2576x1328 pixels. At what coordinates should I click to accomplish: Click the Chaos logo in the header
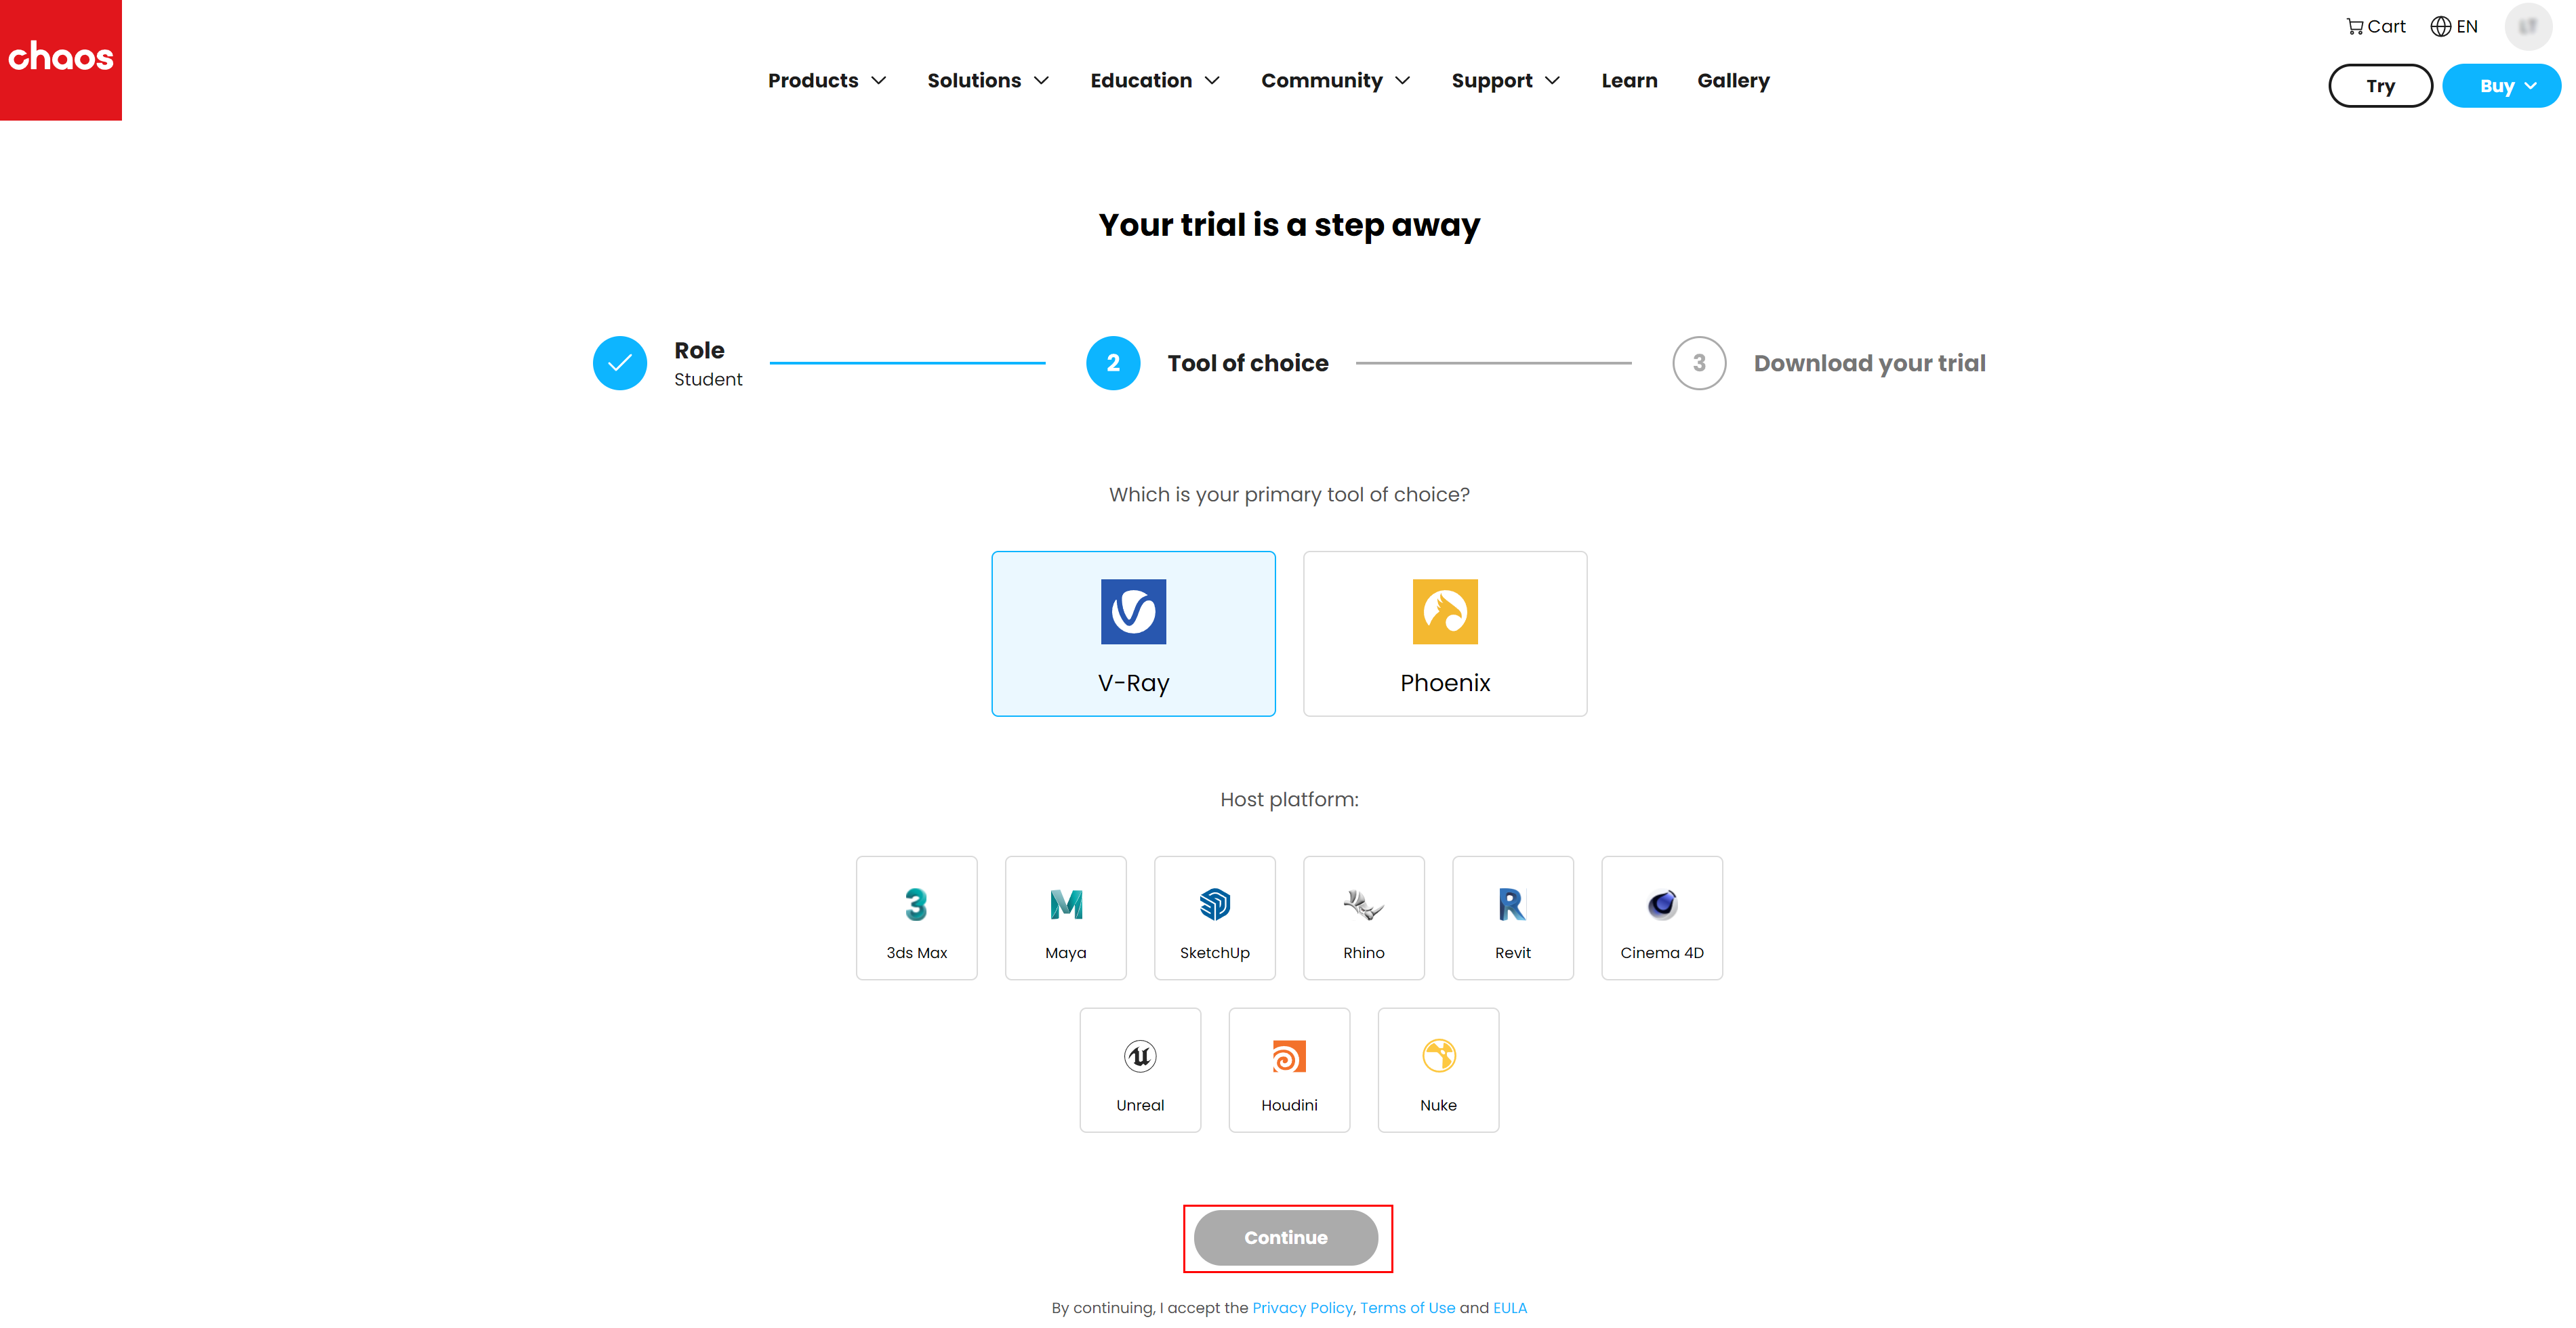click(61, 60)
